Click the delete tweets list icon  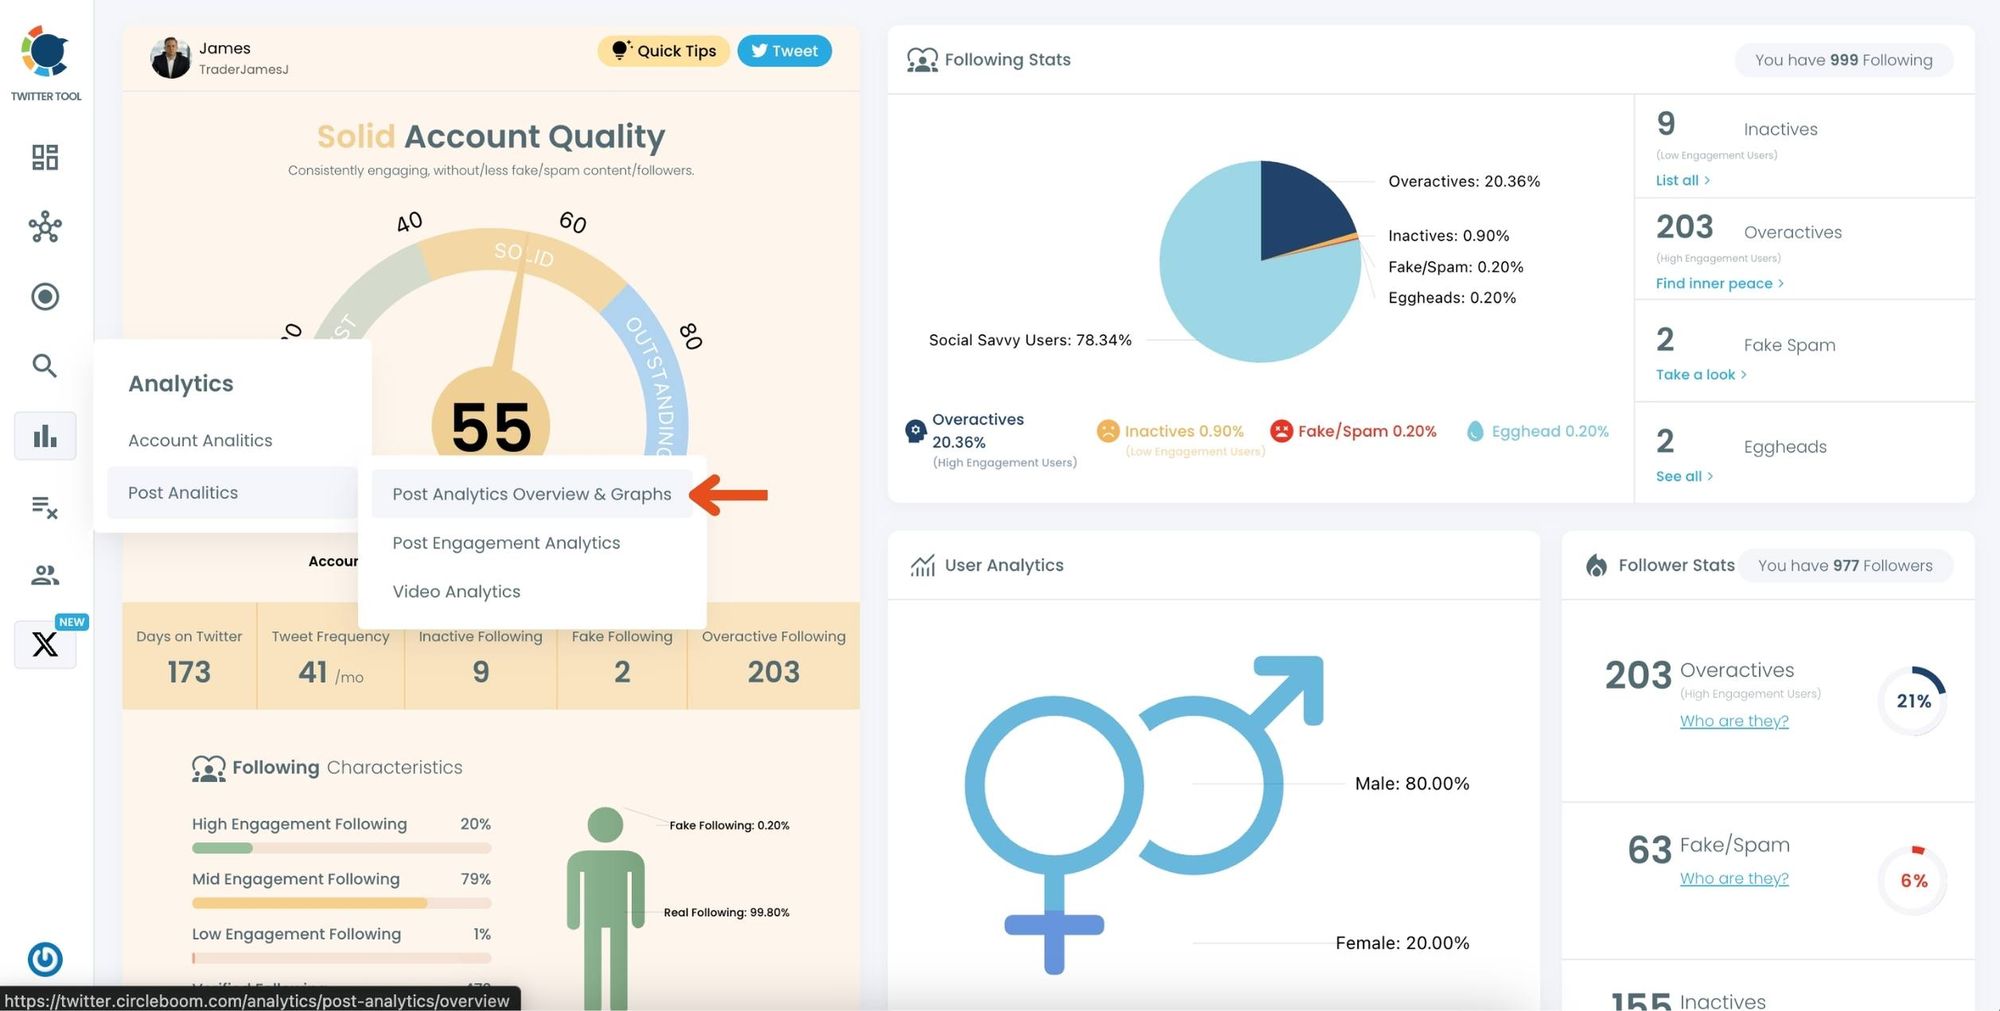coord(44,508)
